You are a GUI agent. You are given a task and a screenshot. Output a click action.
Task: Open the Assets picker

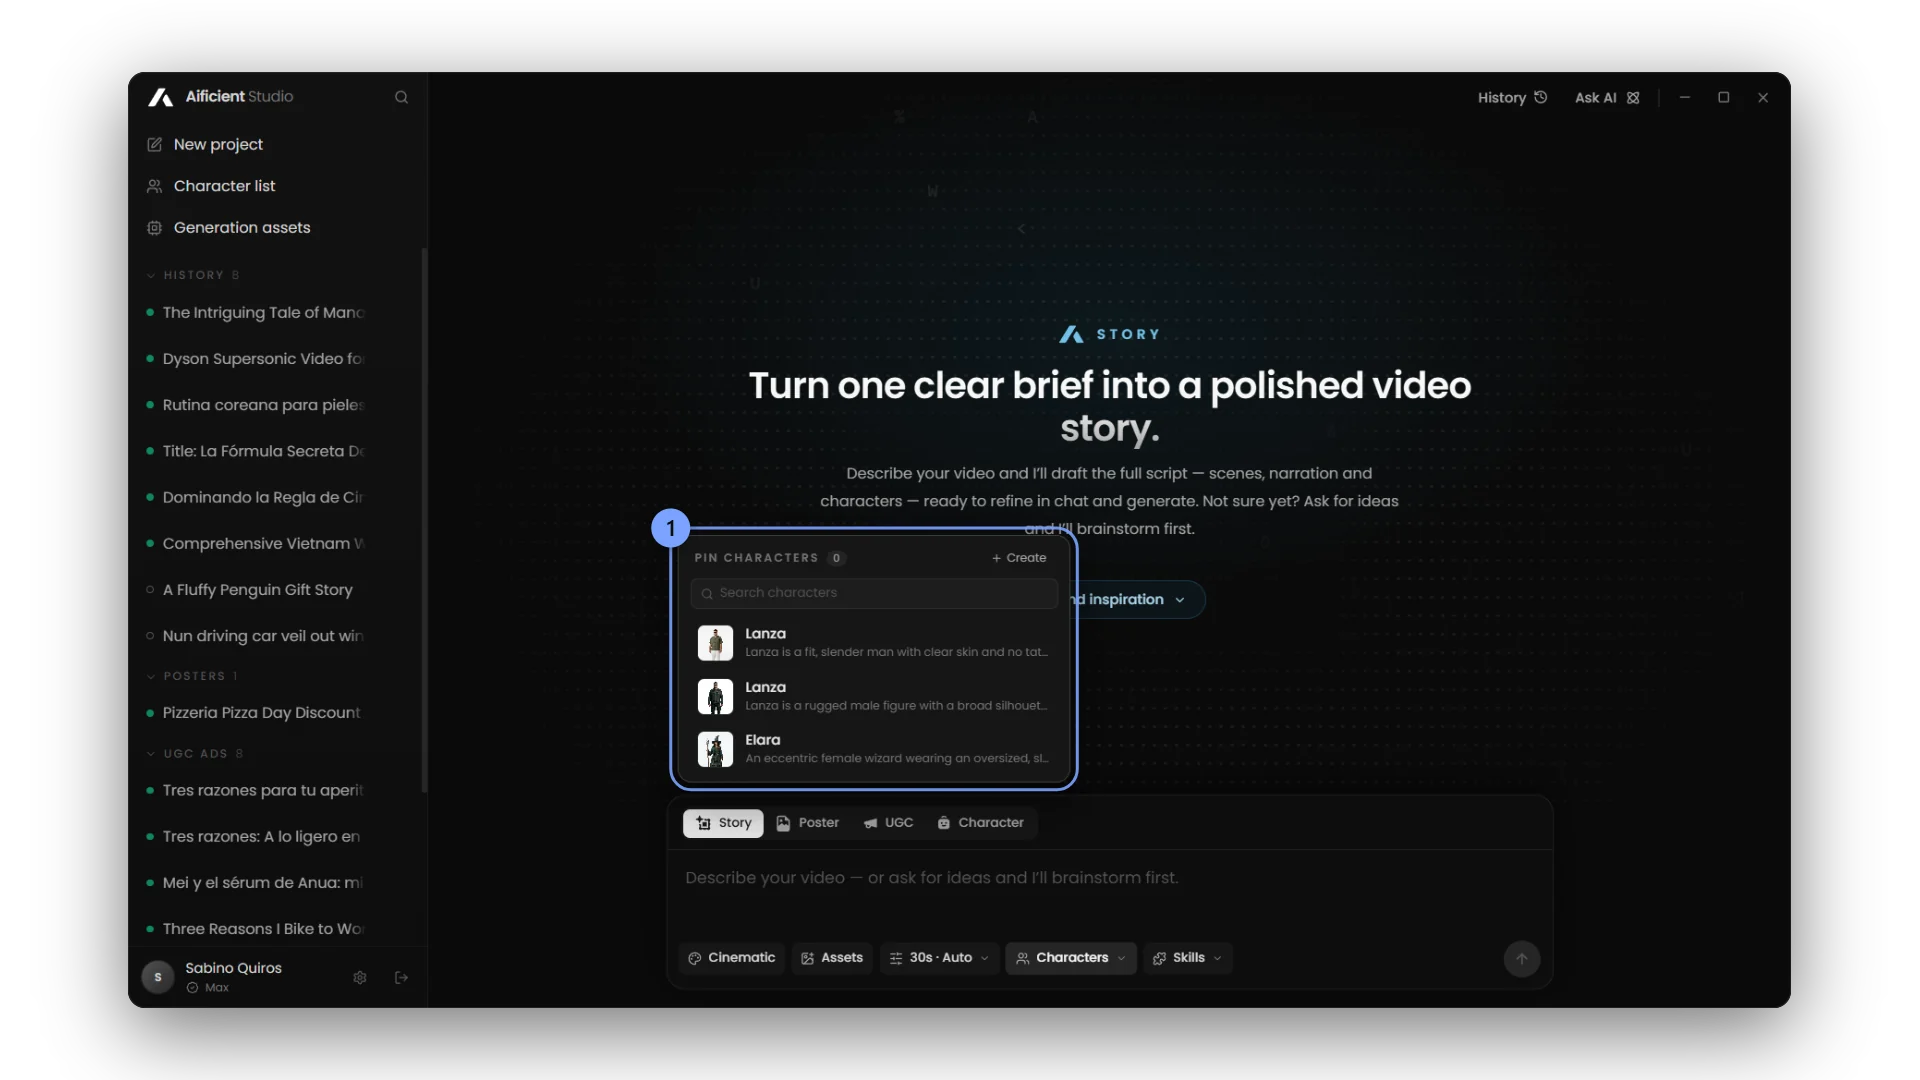(832, 958)
